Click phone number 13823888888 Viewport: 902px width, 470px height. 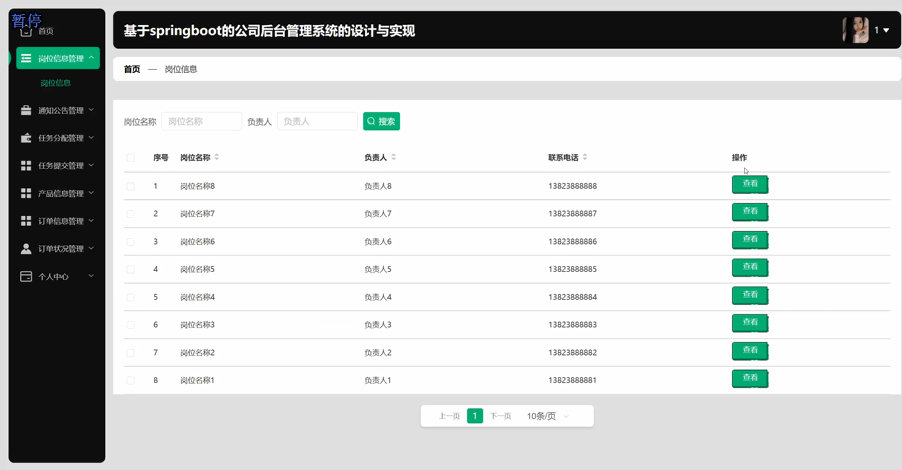pyautogui.click(x=572, y=186)
